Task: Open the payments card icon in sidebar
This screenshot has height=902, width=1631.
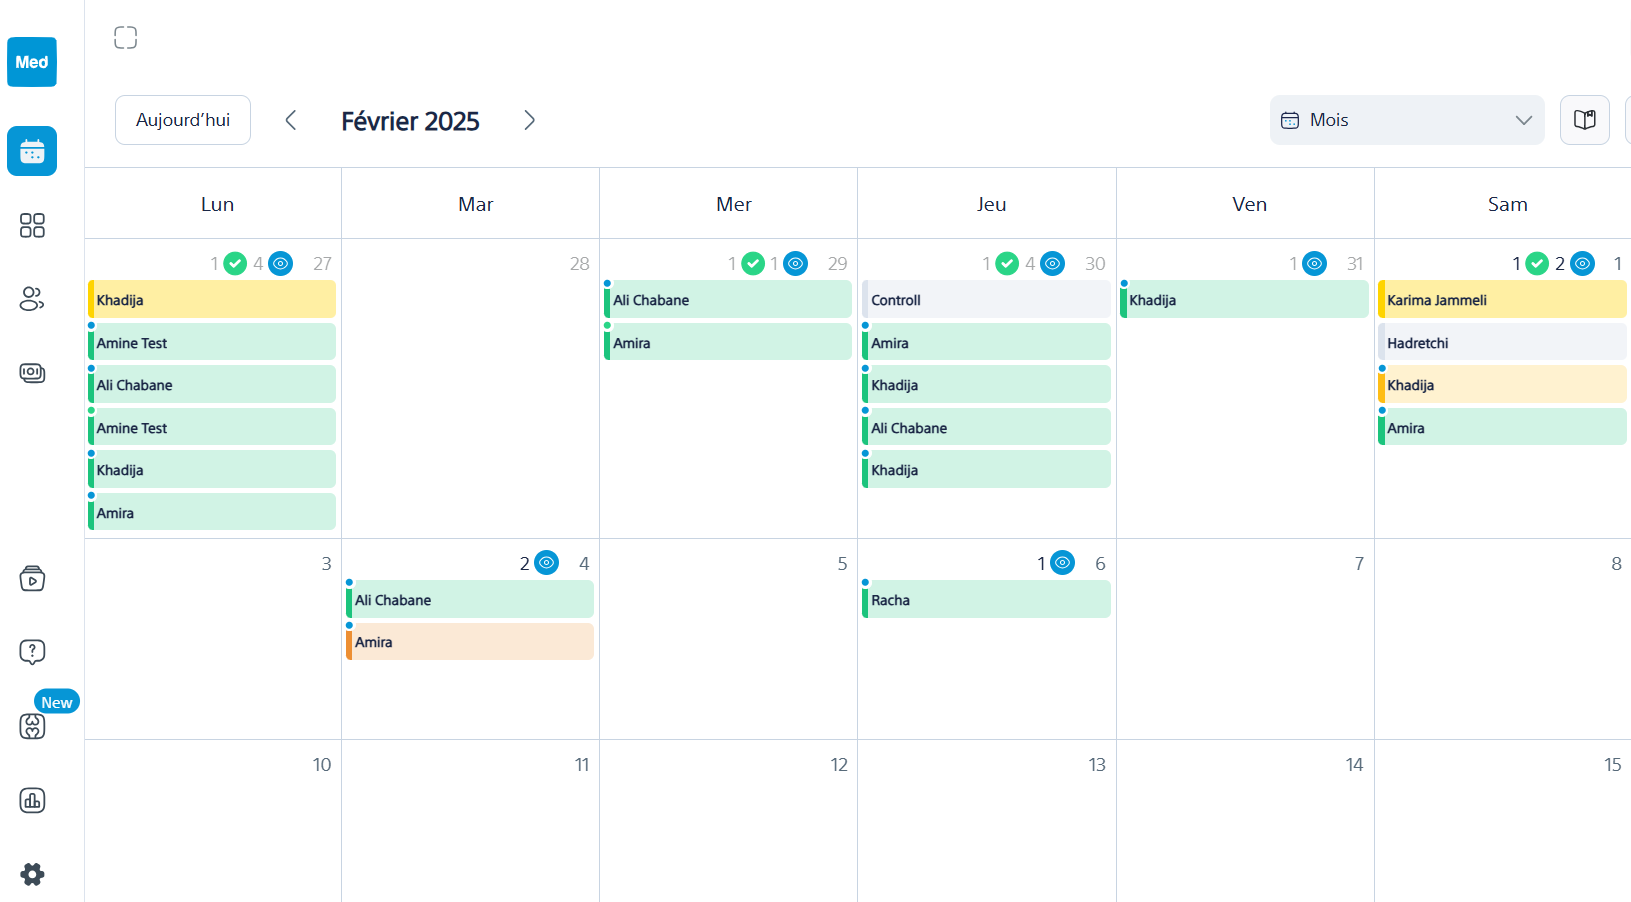Action: 32,373
